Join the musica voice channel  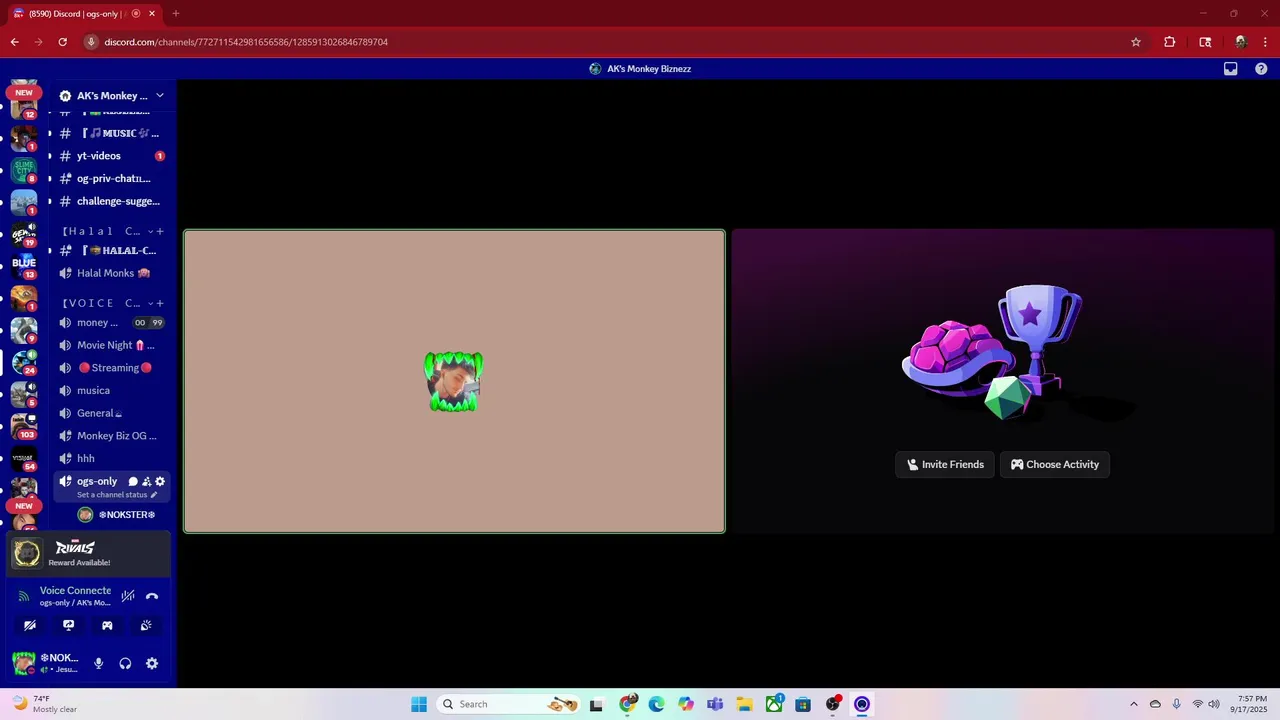click(111, 390)
